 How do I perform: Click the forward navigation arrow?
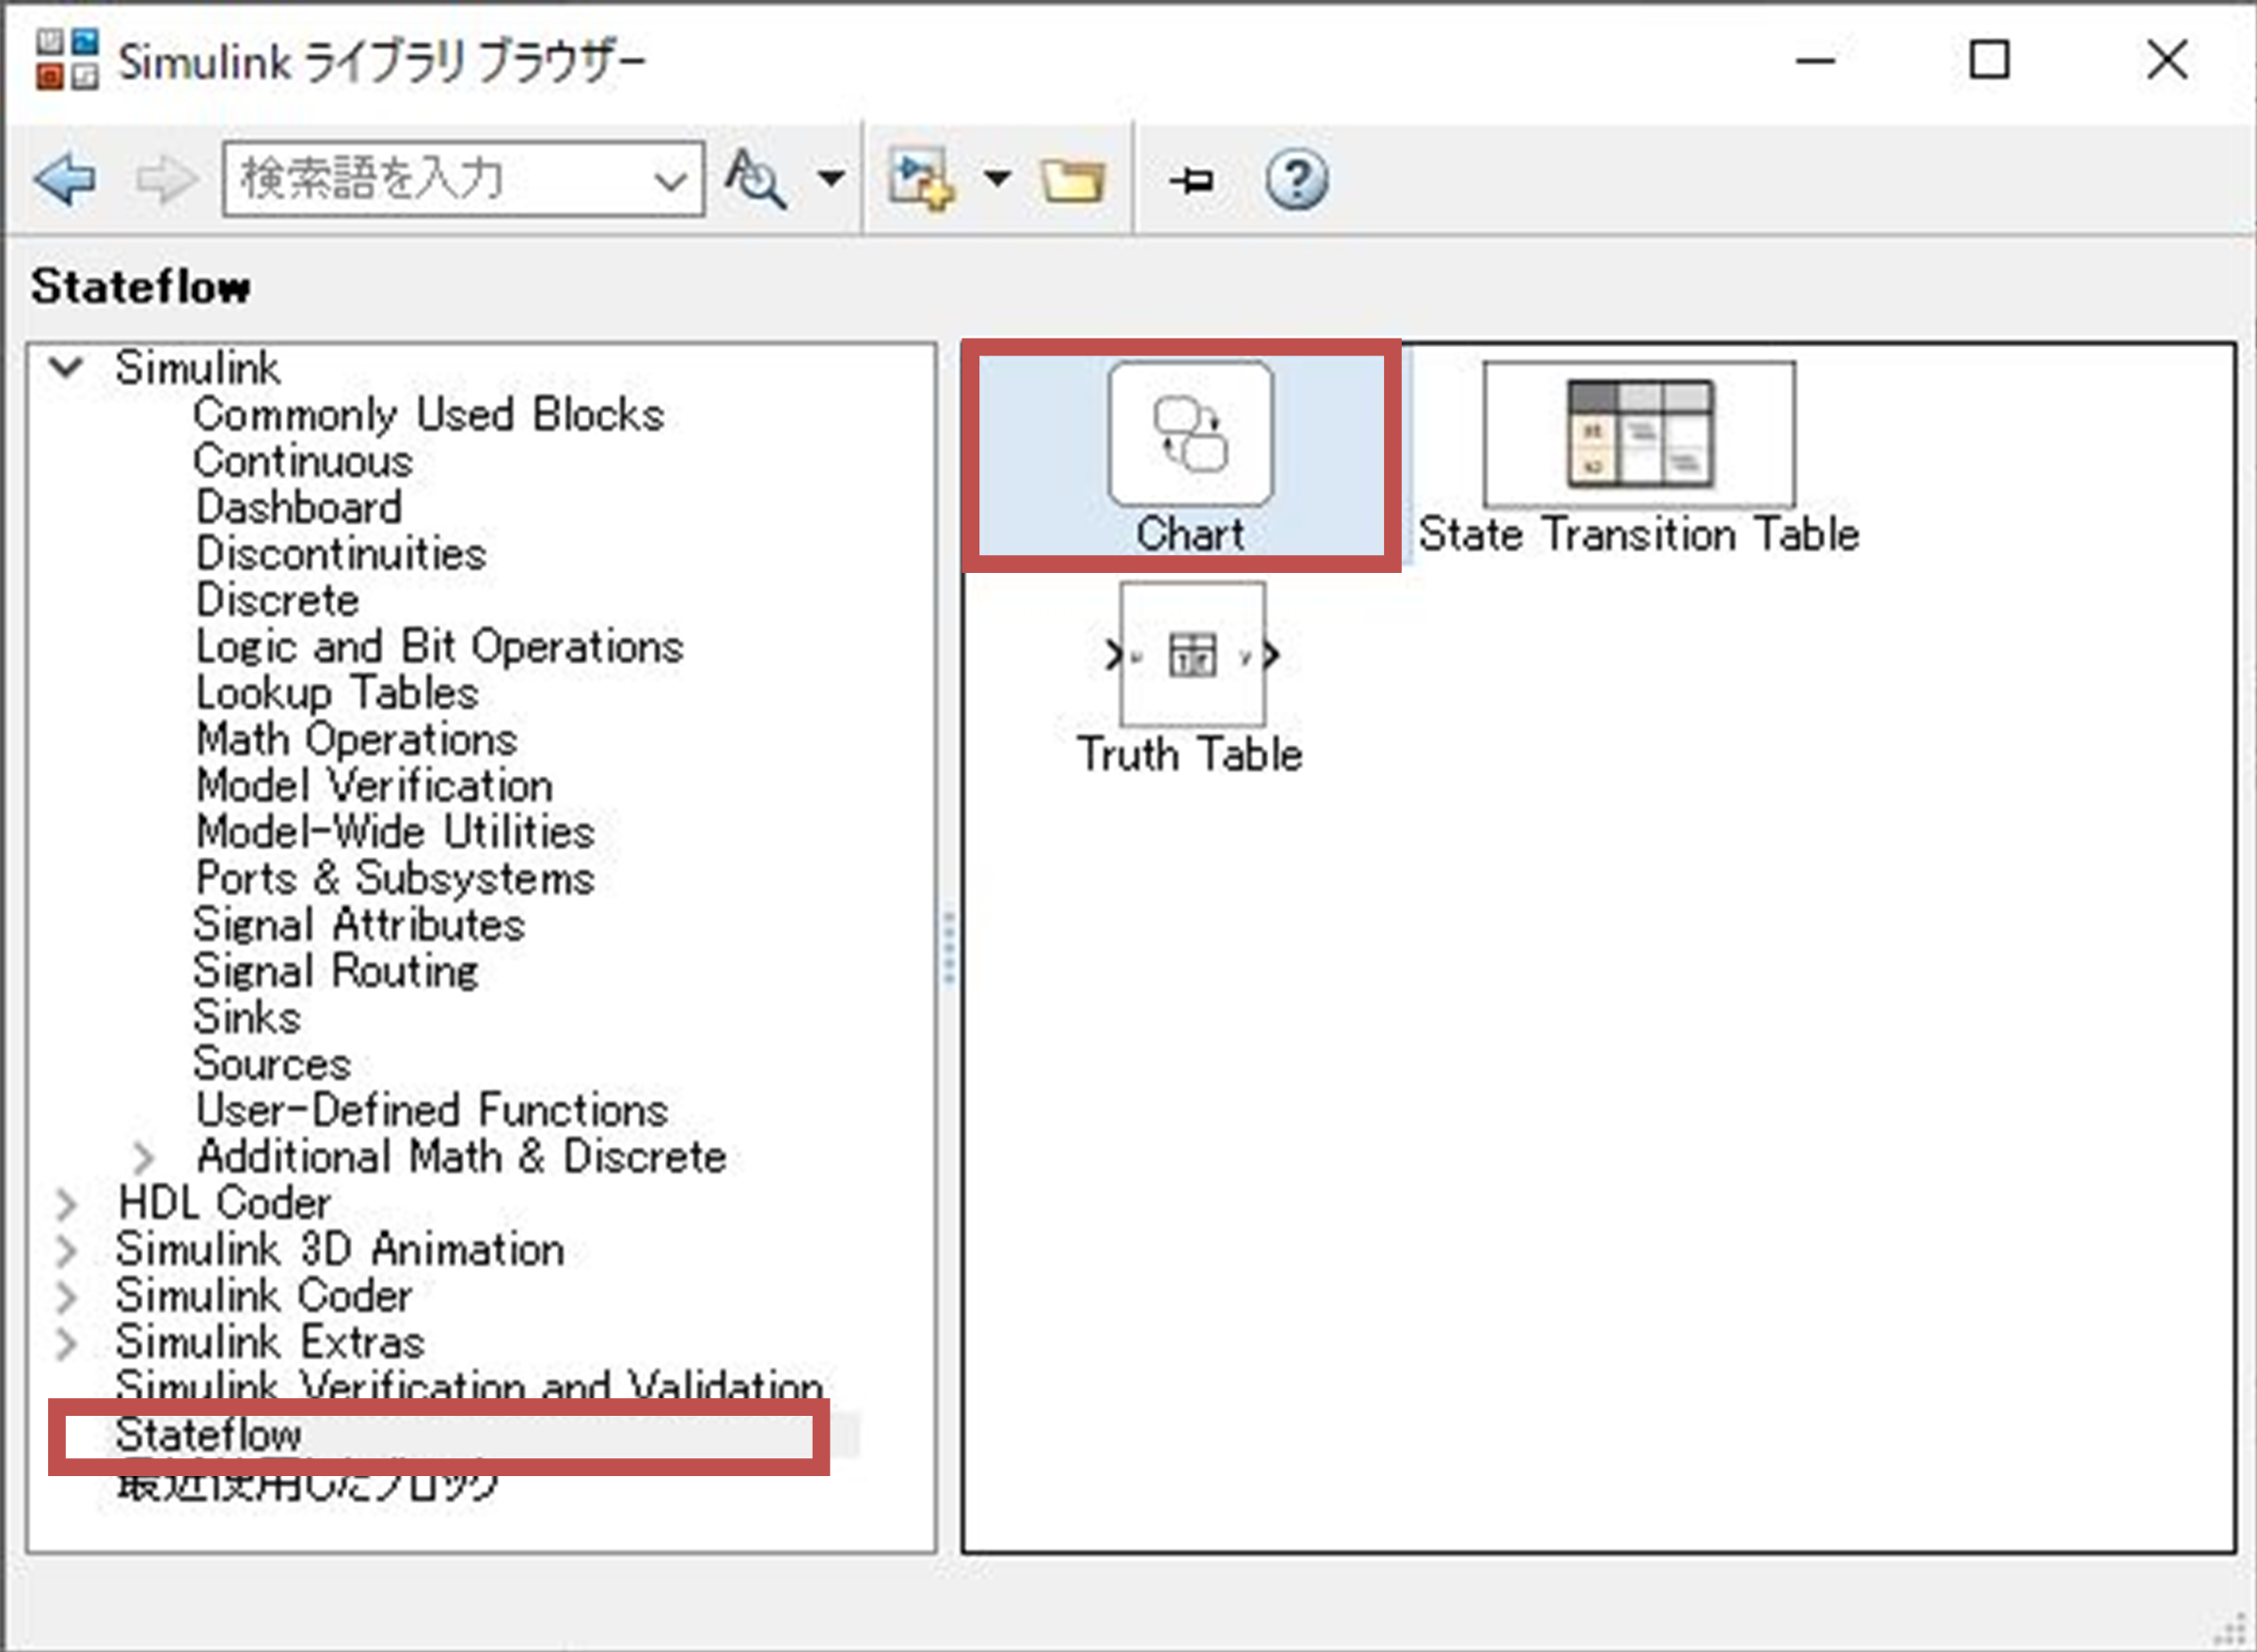(x=166, y=180)
